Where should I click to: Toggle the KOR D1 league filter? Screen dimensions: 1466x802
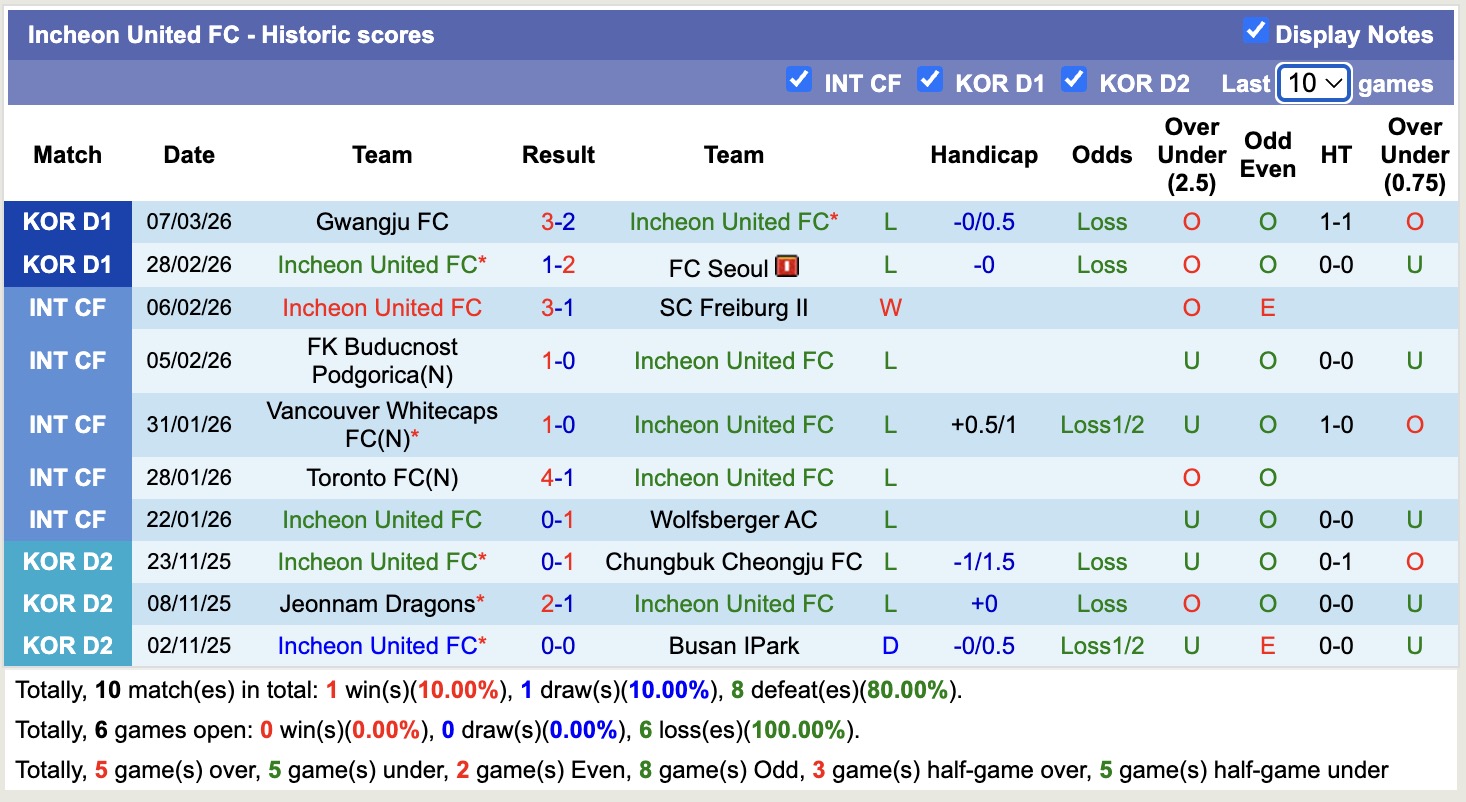pyautogui.click(x=930, y=81)
